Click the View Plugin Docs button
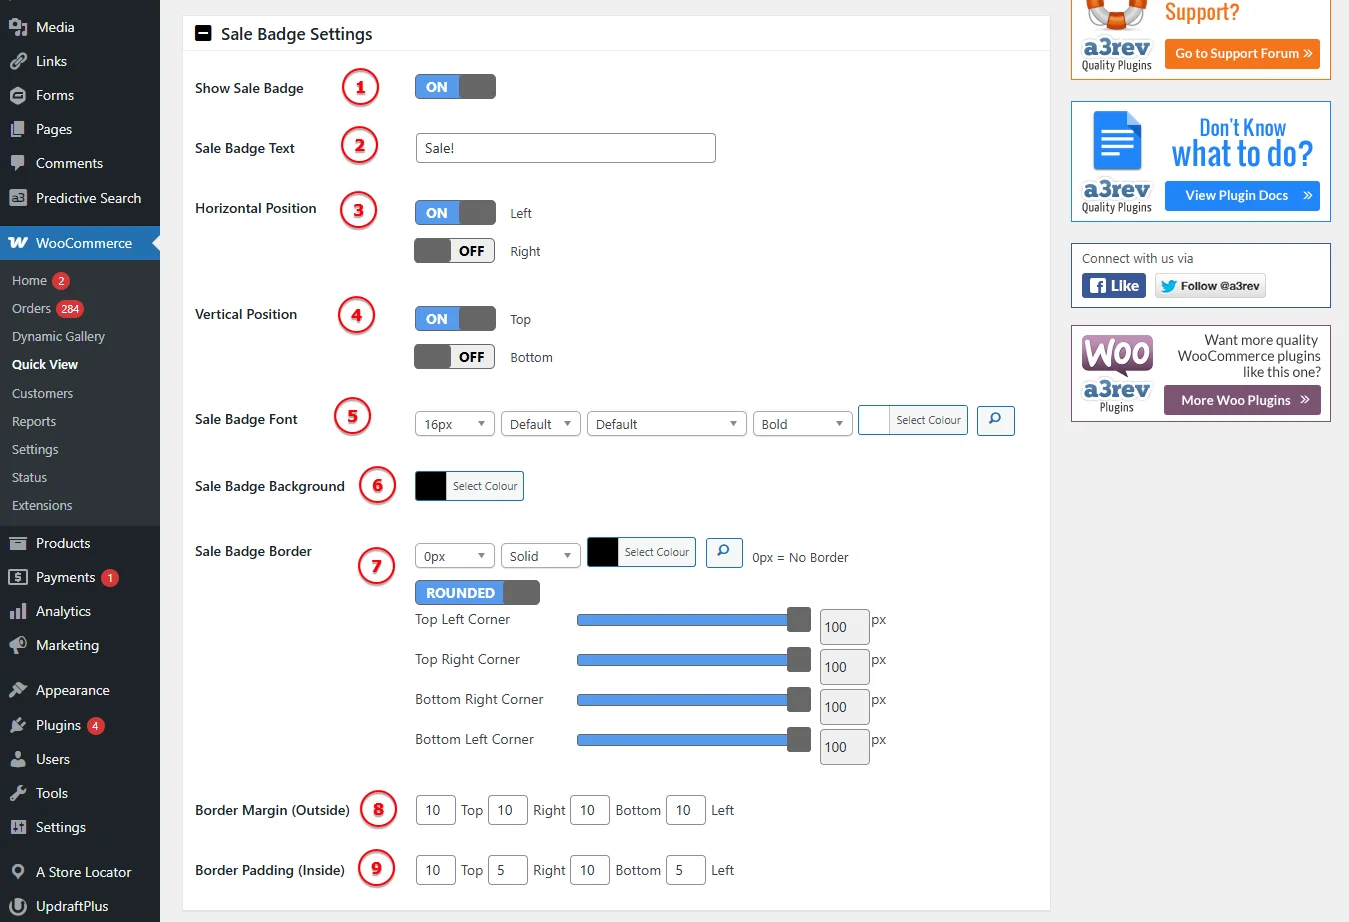The image size is (1349, 922). (x=1246, y=196)
